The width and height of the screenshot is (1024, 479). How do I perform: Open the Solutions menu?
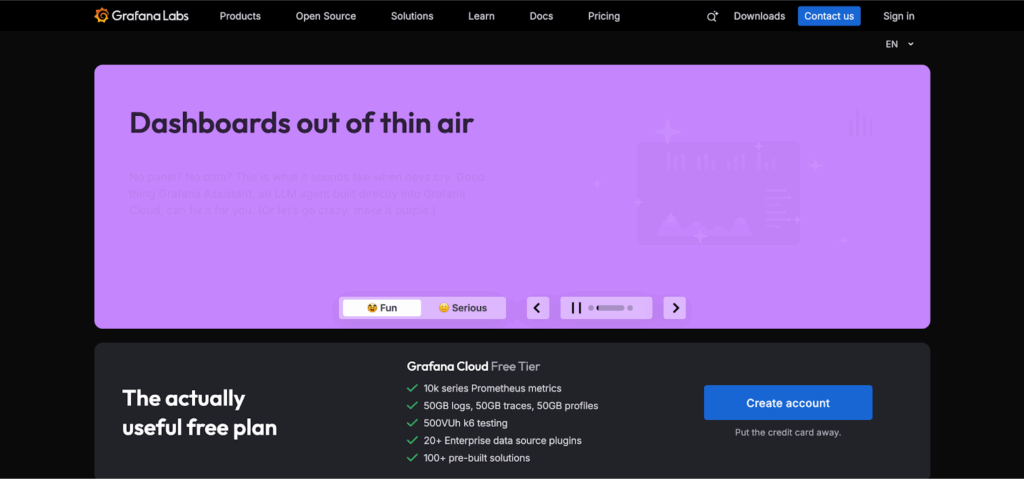(x=412, y=16)
